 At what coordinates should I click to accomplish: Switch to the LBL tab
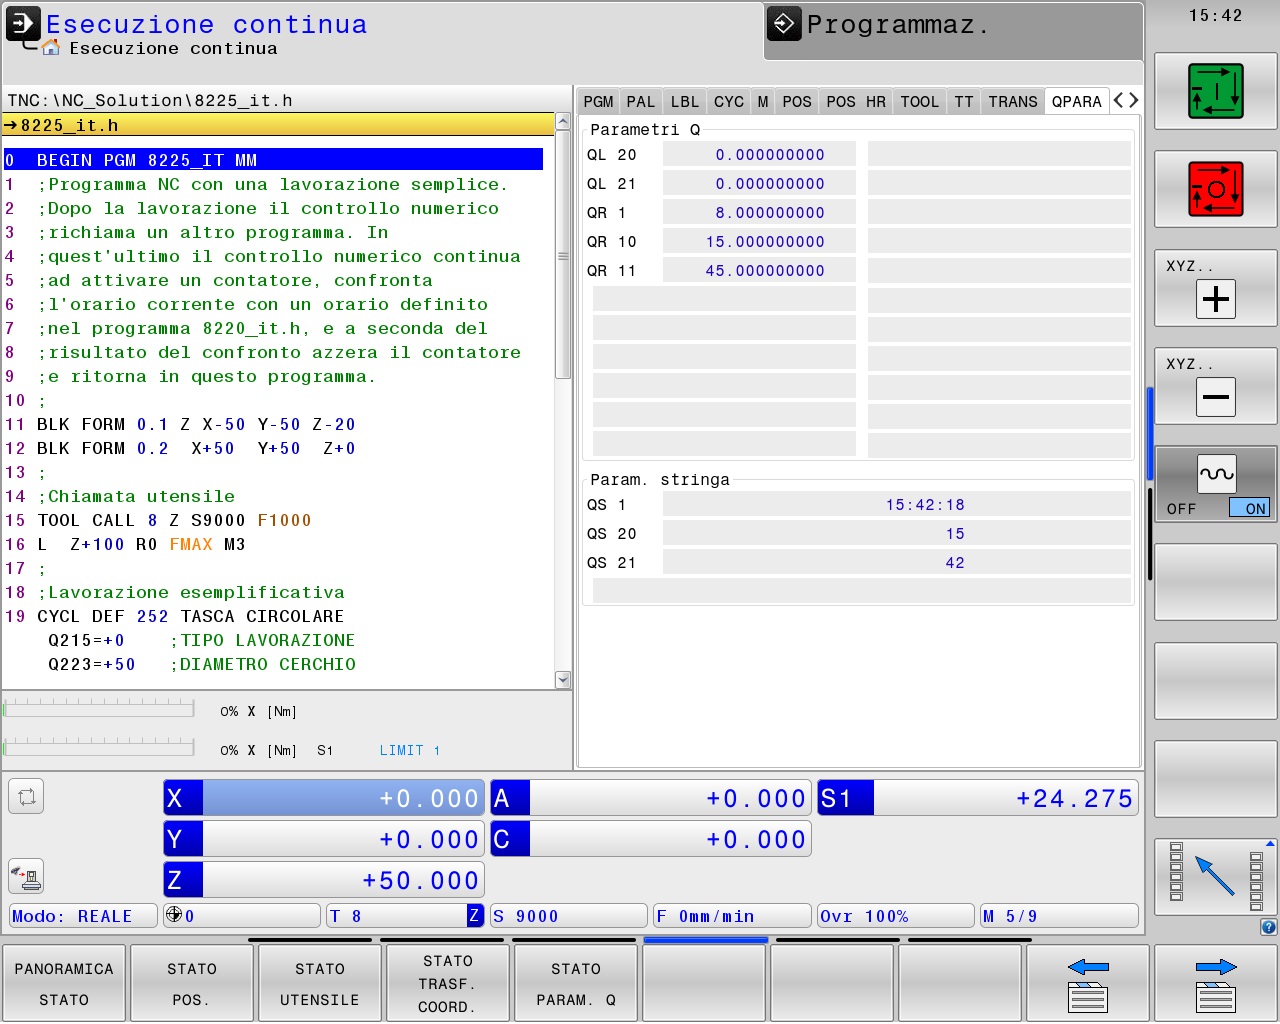tap(685, 101)
